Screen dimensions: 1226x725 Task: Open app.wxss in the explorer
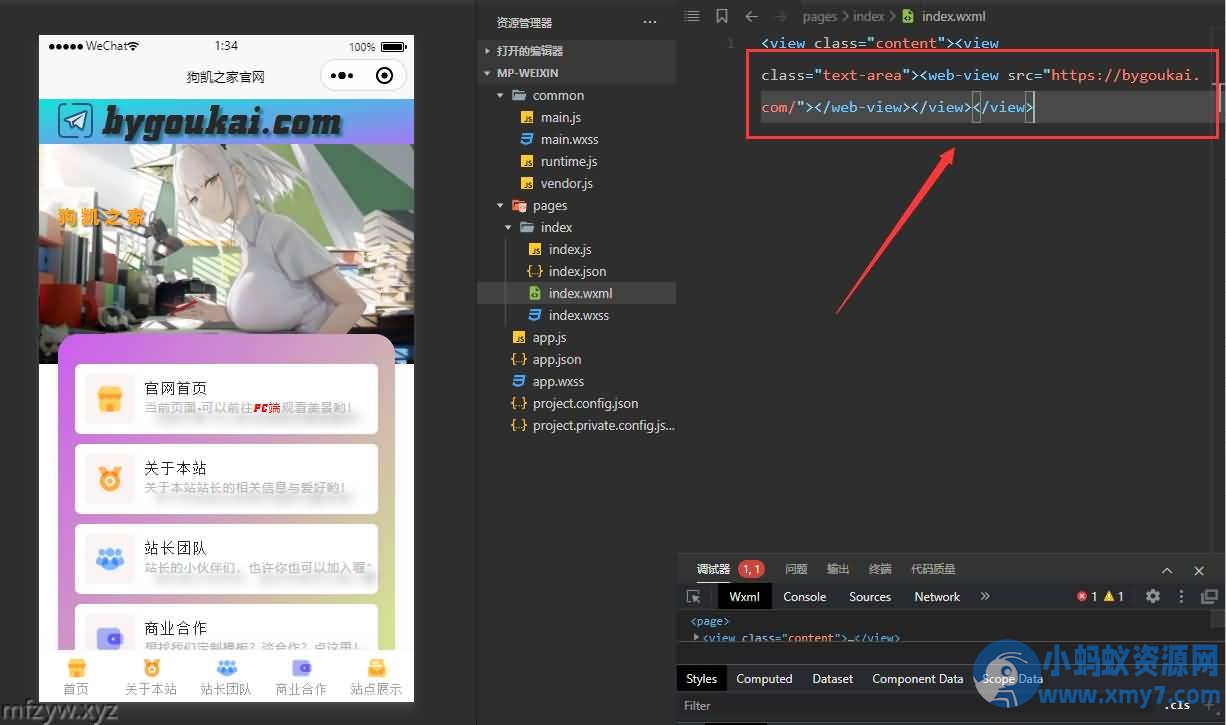click(x=558, y=381)
